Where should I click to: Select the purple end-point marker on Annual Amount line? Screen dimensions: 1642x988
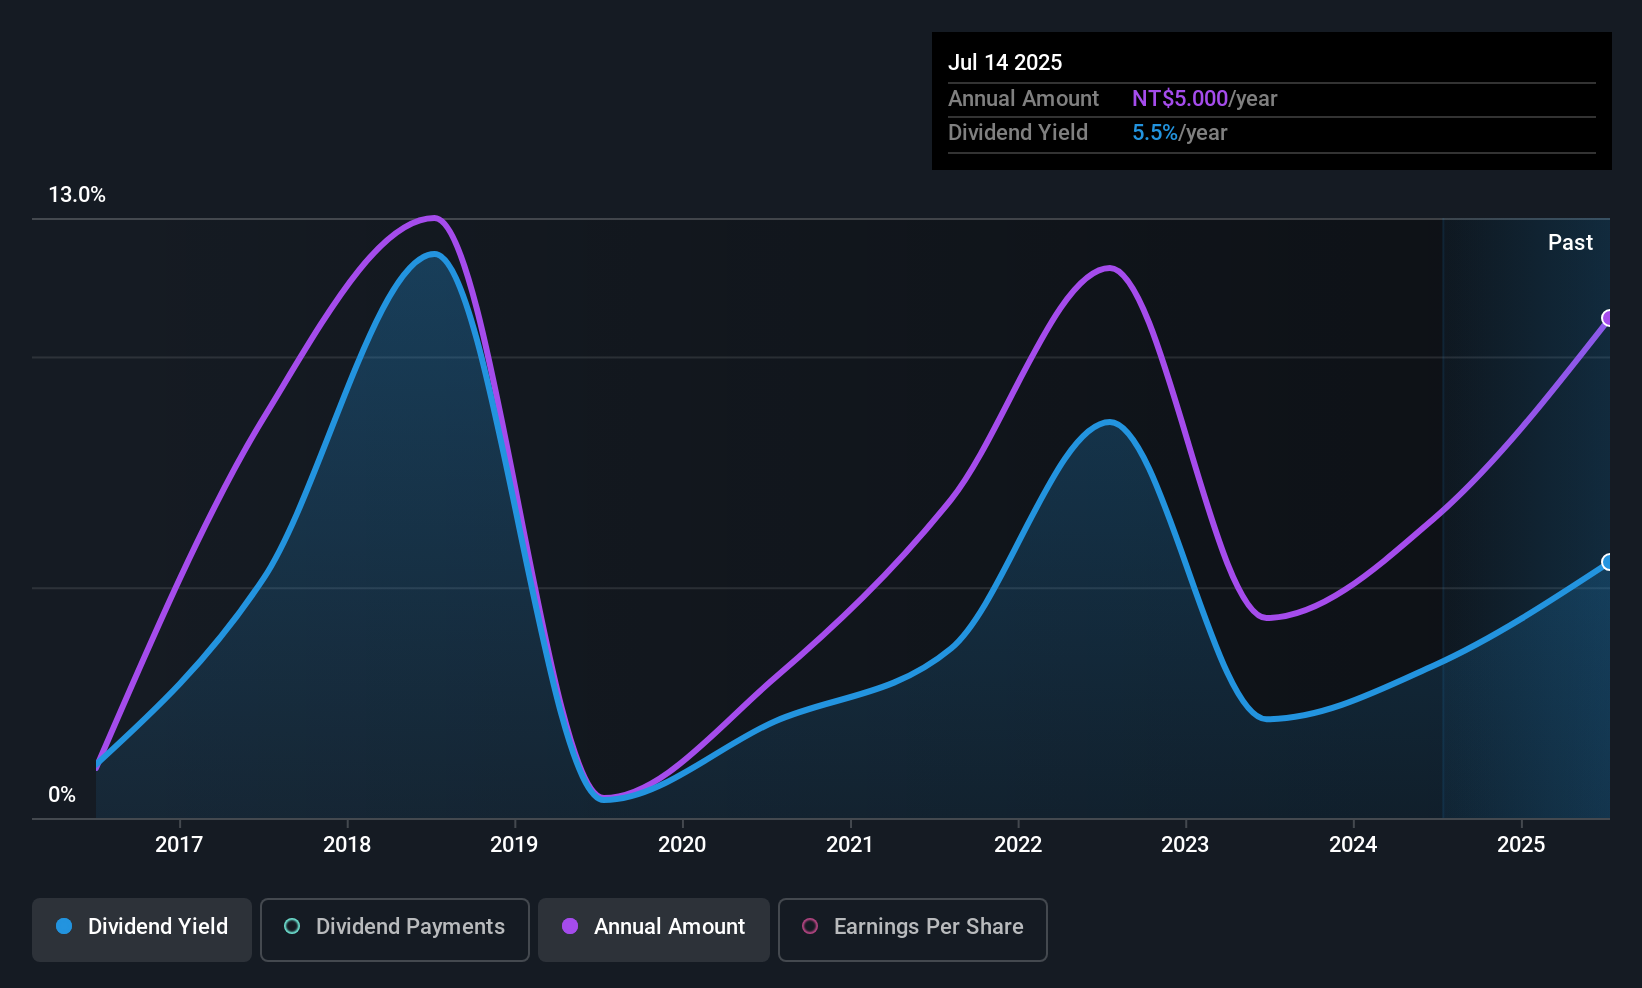pyautogui.click(x=1608, y=318)
